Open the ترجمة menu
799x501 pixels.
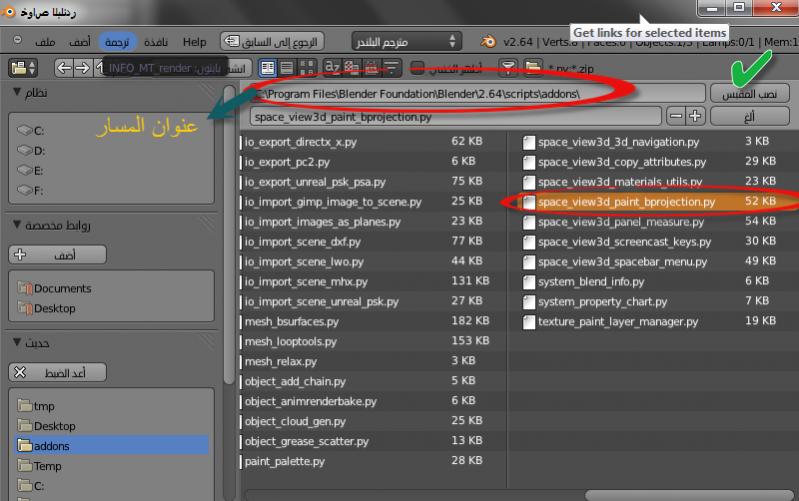(x=117, y=42)
